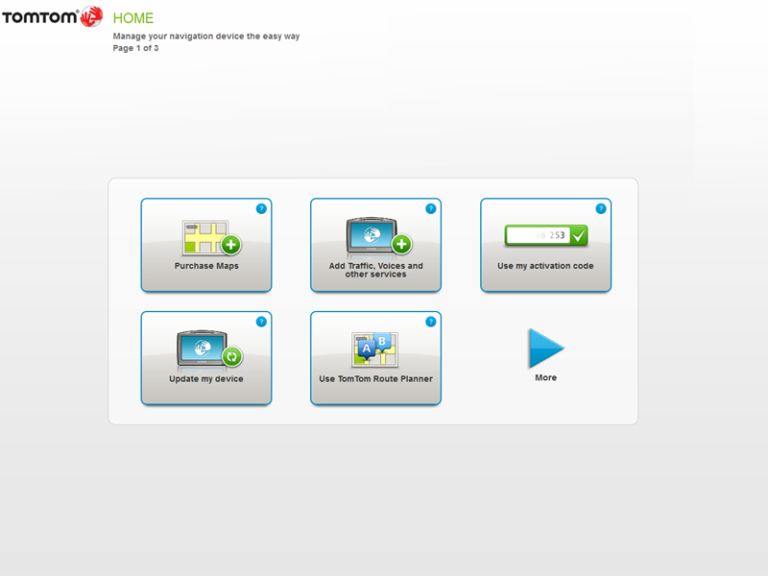The width and height of the screenshot is (768, 576).
Task: Open help icon on Update my device tile
Action: (261, 322)
